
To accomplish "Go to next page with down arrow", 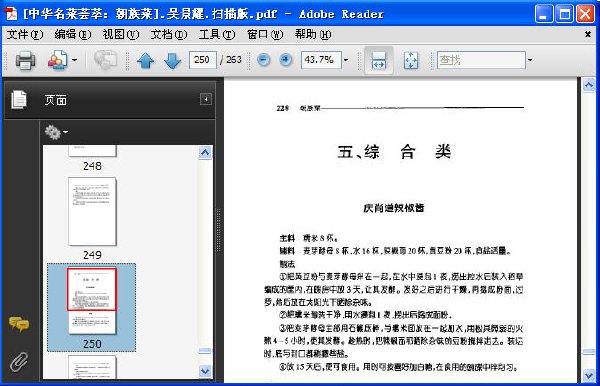I will tap(172, 60).
